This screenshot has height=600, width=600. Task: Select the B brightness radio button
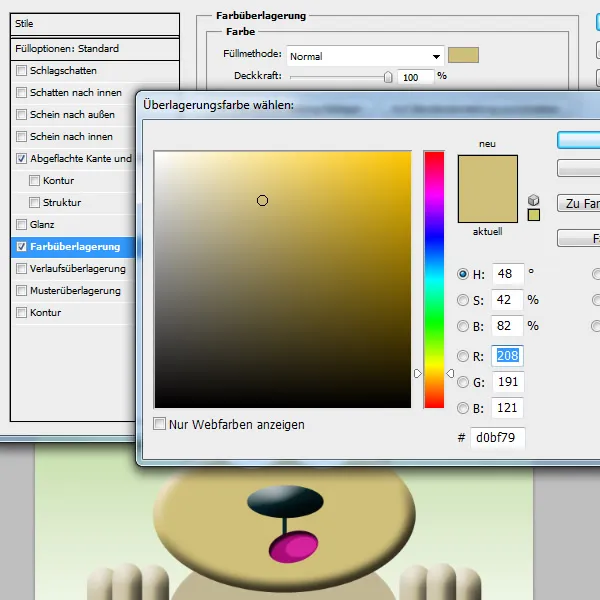[x=463, y=326]
